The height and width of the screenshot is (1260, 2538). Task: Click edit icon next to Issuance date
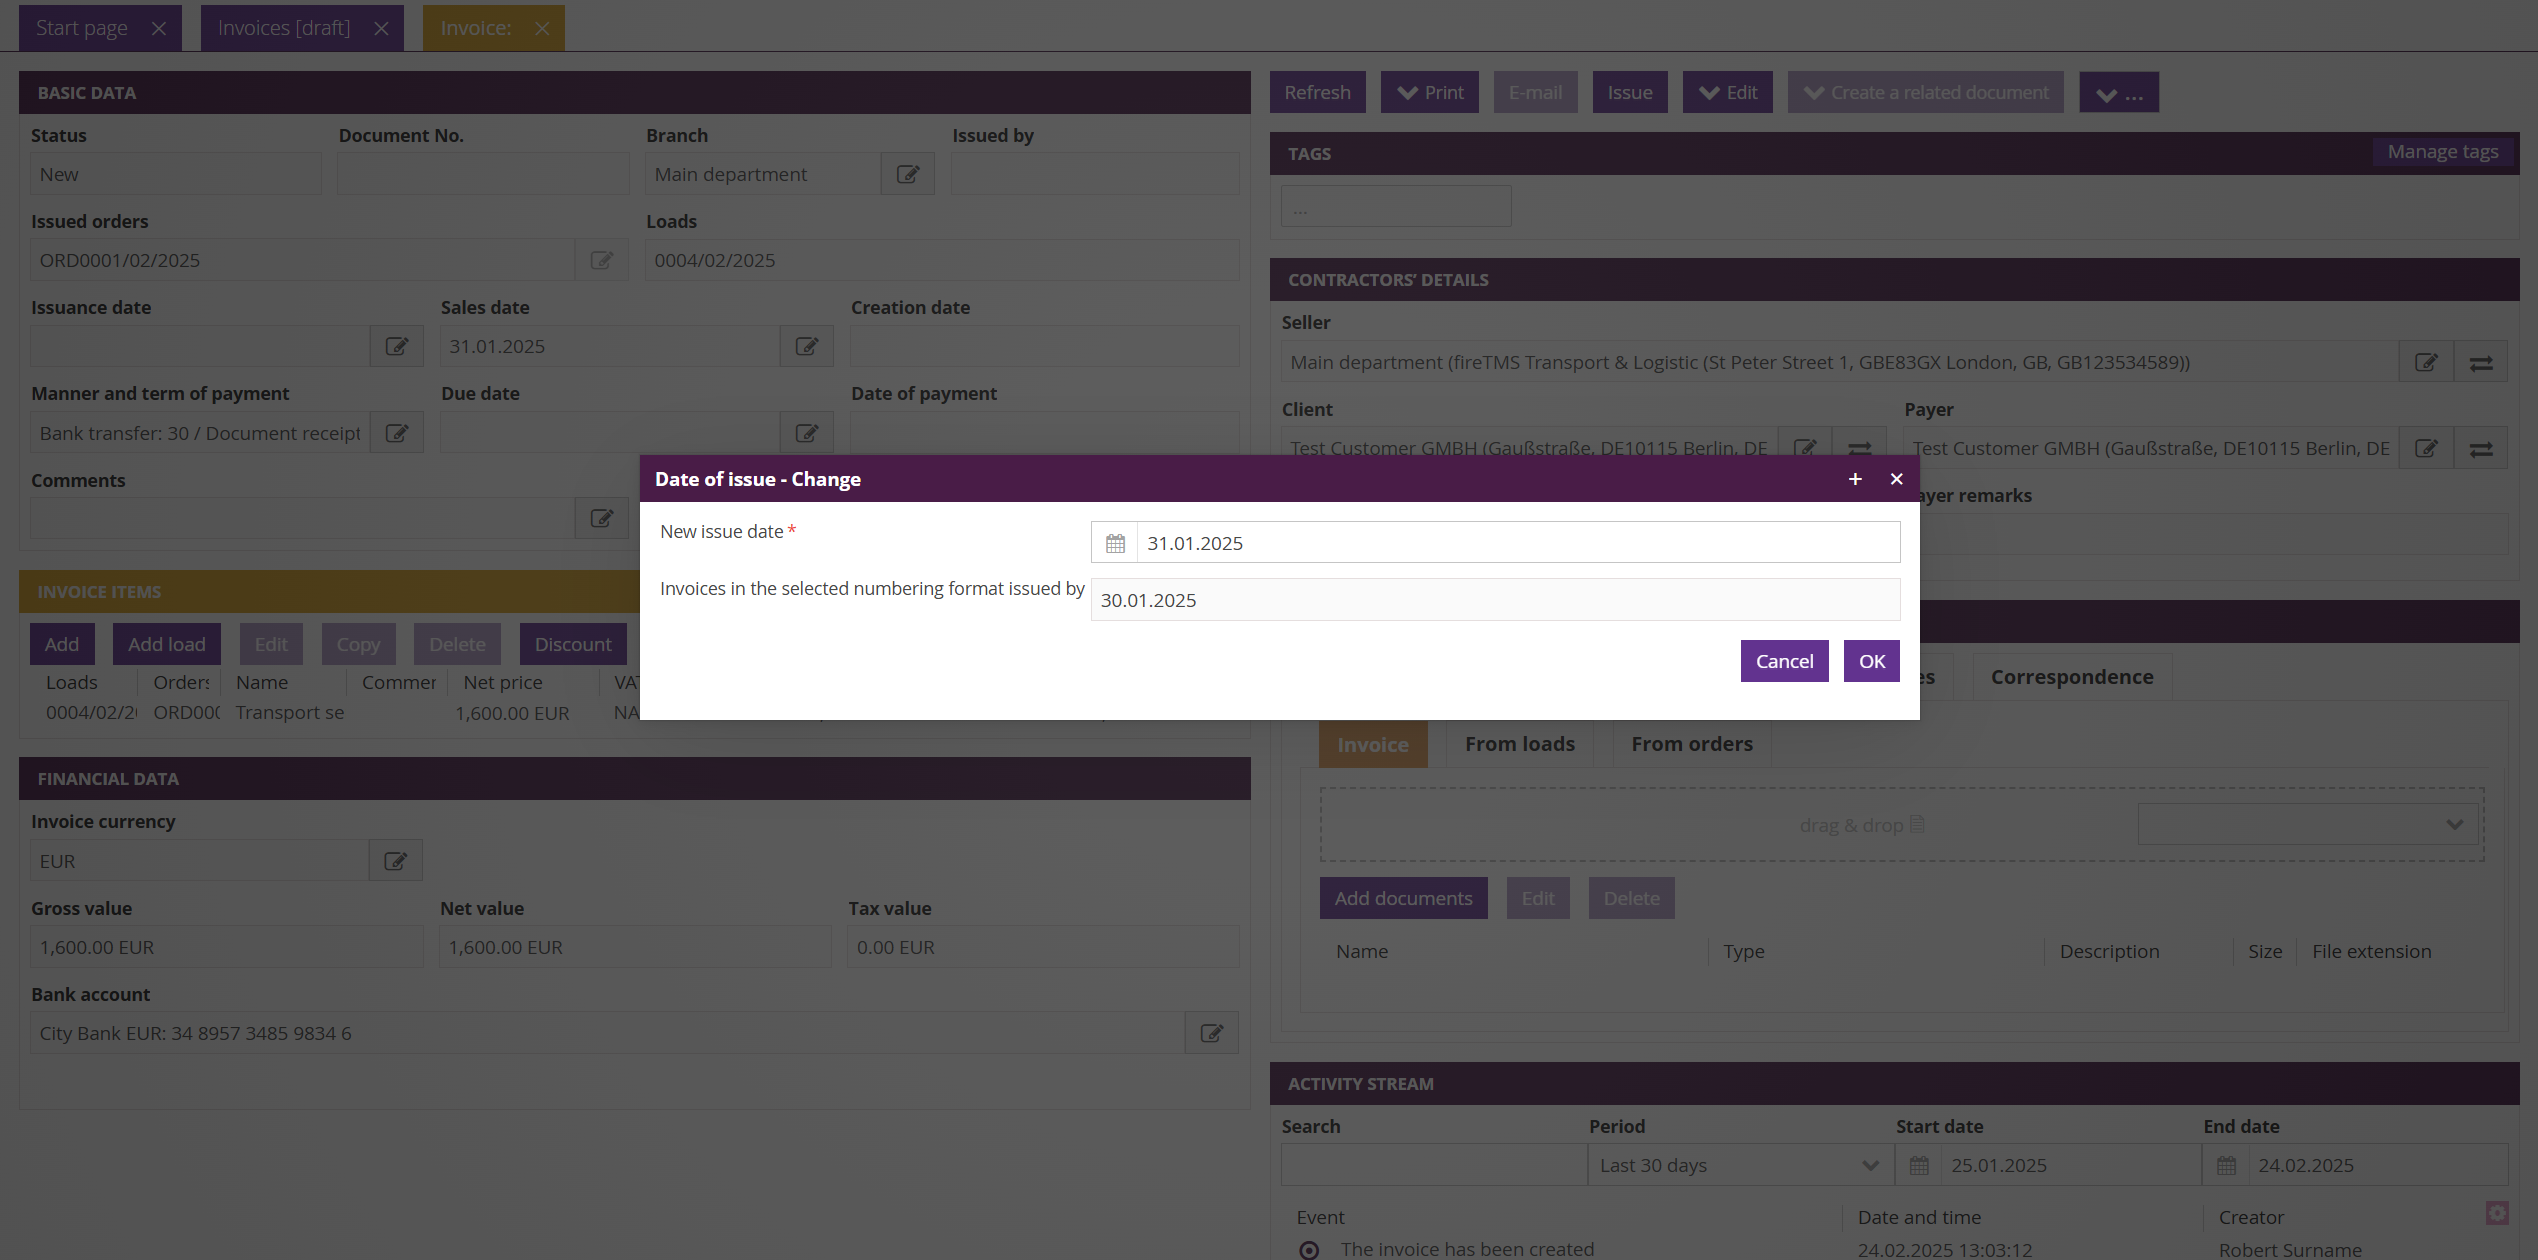tap(397, 346)
